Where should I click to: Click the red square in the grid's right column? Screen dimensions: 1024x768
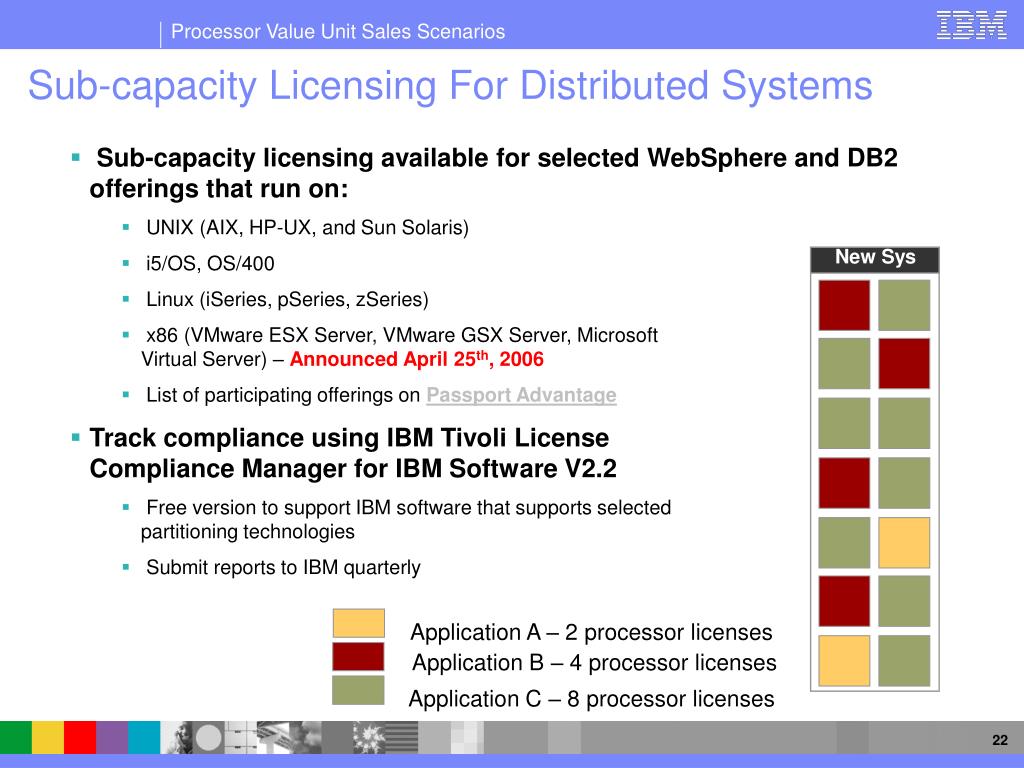coord(904,364)
